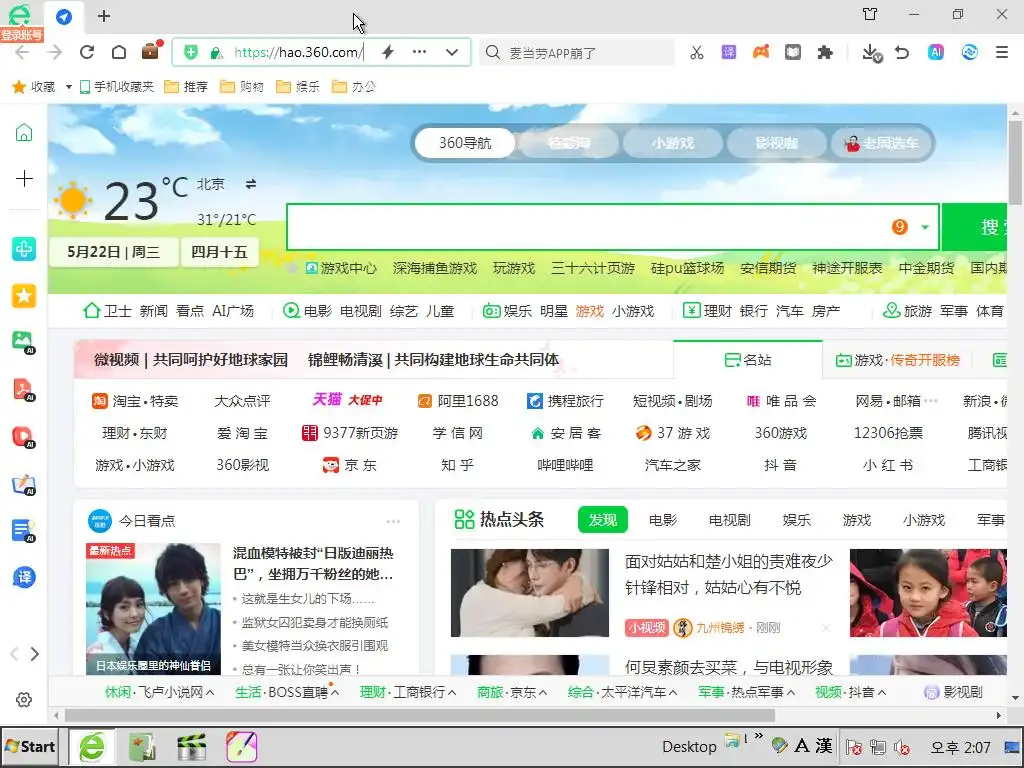Click the green shield security icon
The image size is (1024, 768).
(x=191, y=52)
